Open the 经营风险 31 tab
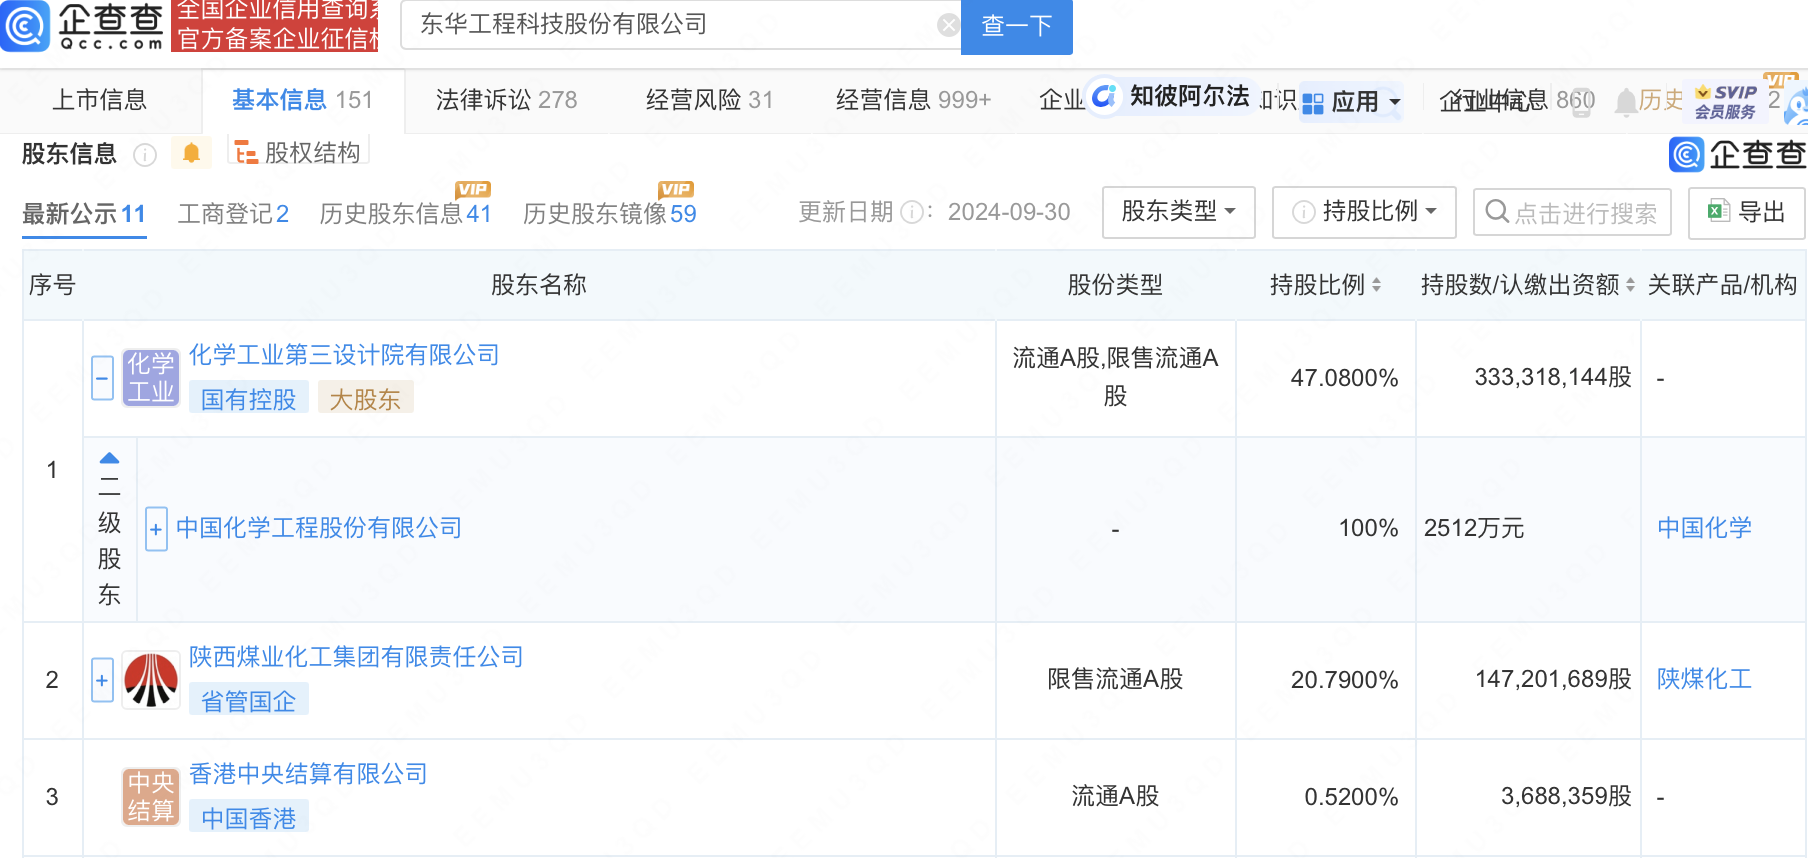 (x=709, y=100)
